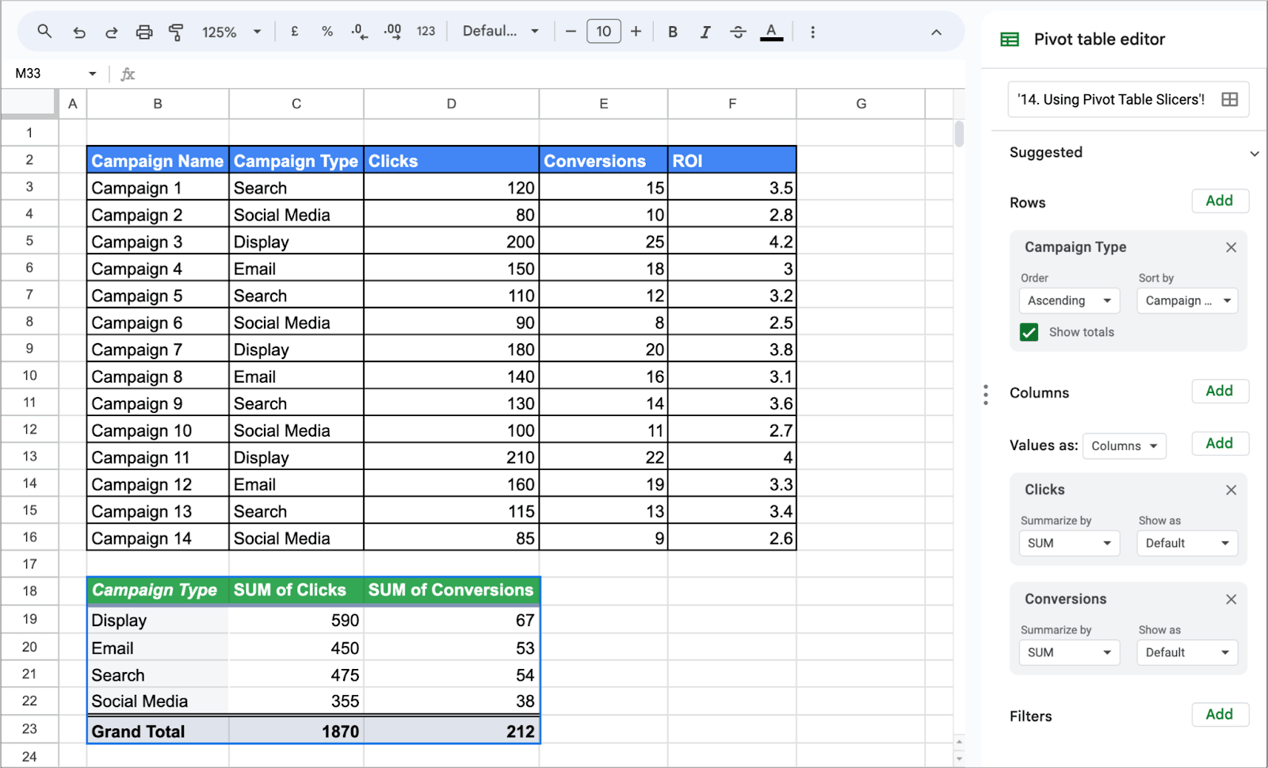
Task: Open the Sort by Campaign dropdown
Action: 1188,301
